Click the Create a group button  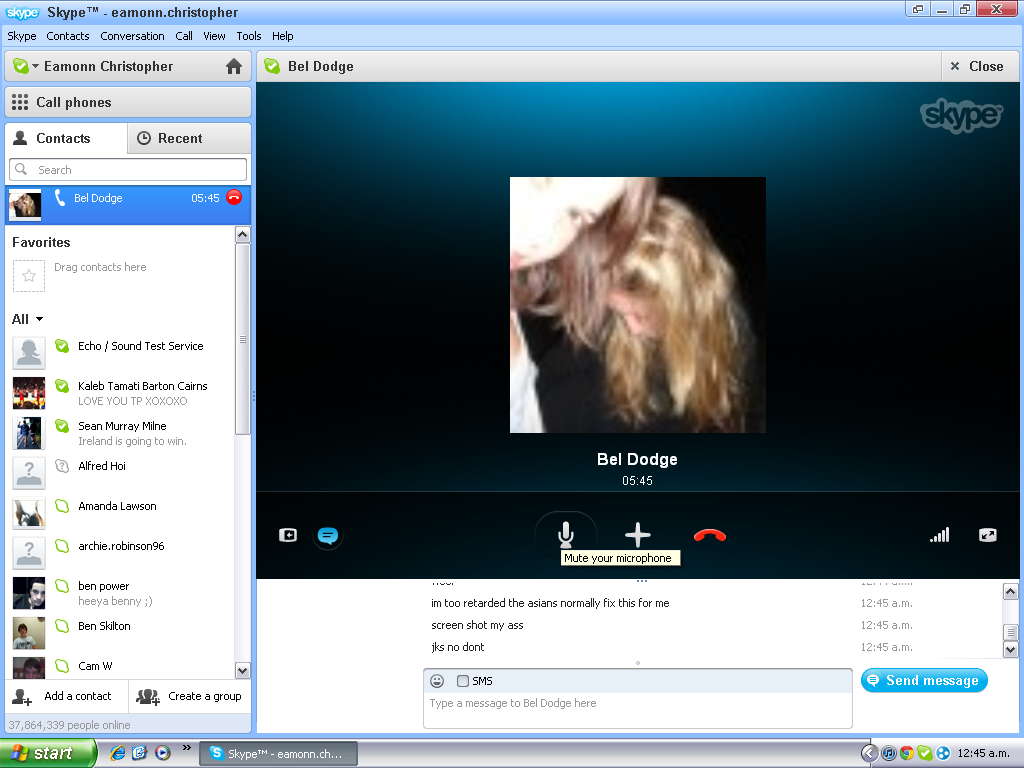[189, 696]
